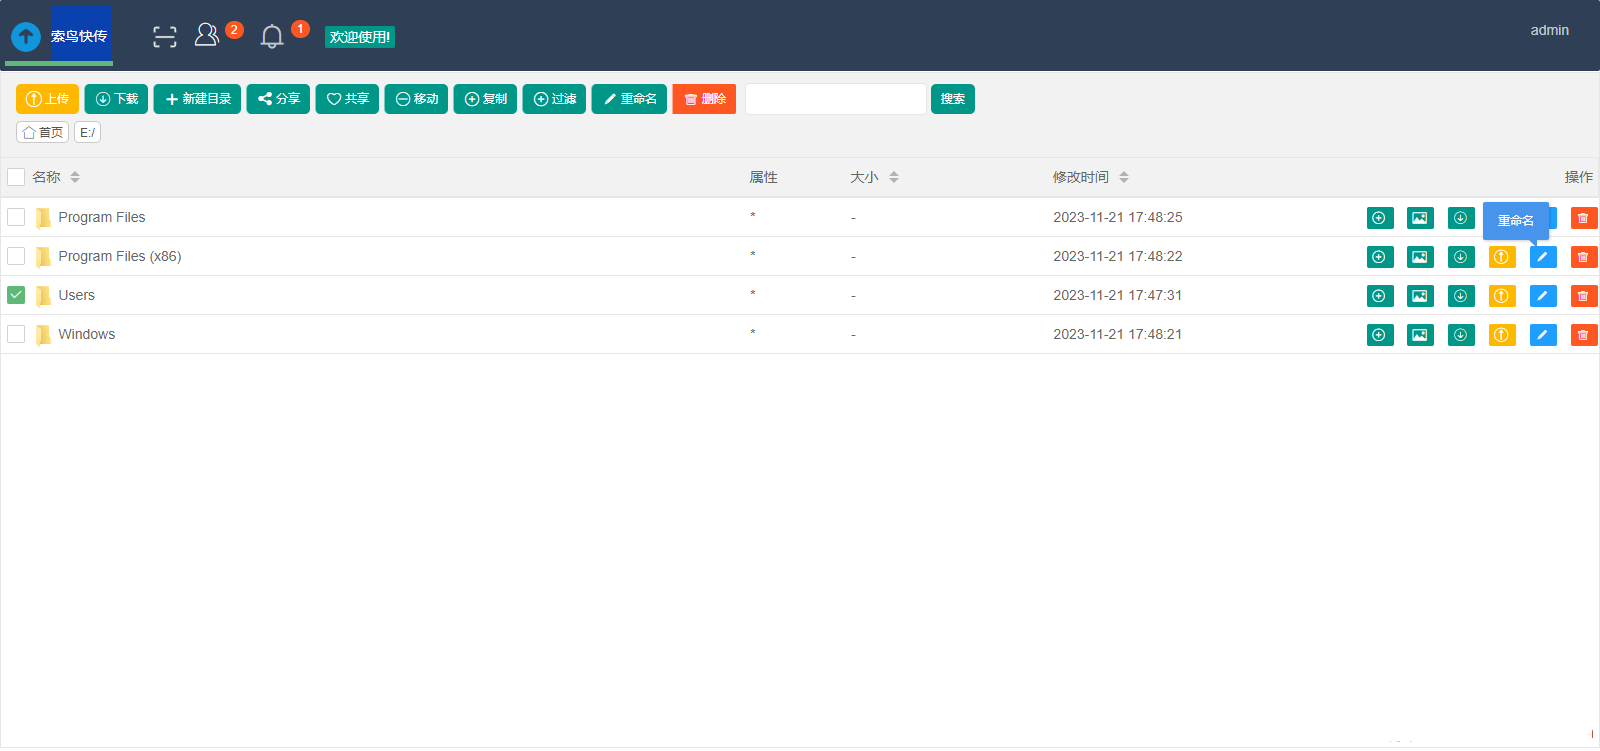Toggle the select-all checkbox in header

[16, 177]
